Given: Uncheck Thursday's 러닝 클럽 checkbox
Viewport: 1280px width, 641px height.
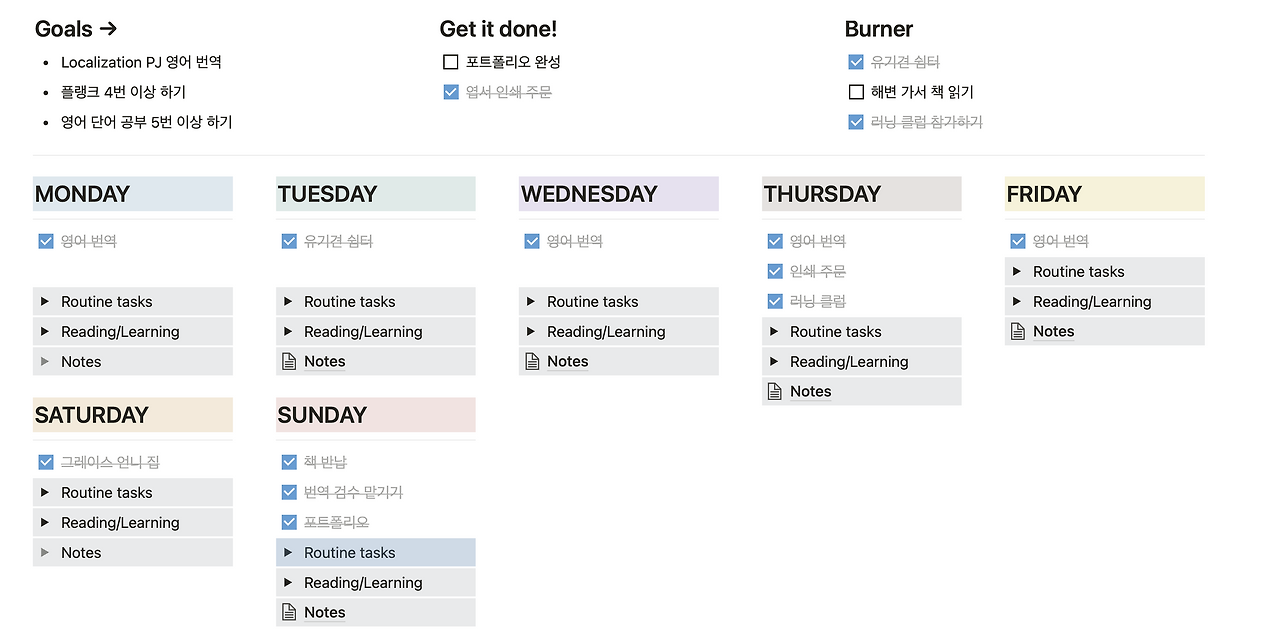Looking at the screenshot, I should pos(775,301).
